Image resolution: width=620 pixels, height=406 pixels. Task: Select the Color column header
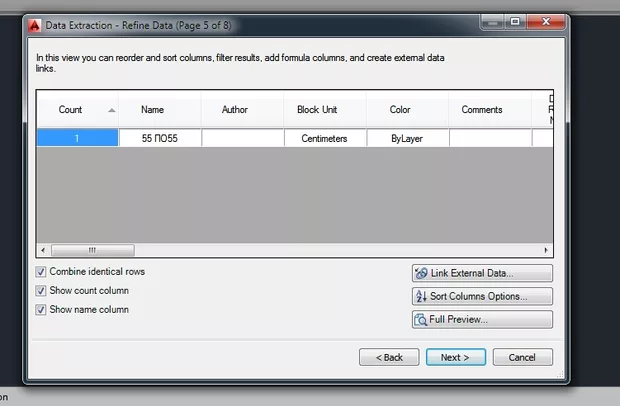pos(399,110)
